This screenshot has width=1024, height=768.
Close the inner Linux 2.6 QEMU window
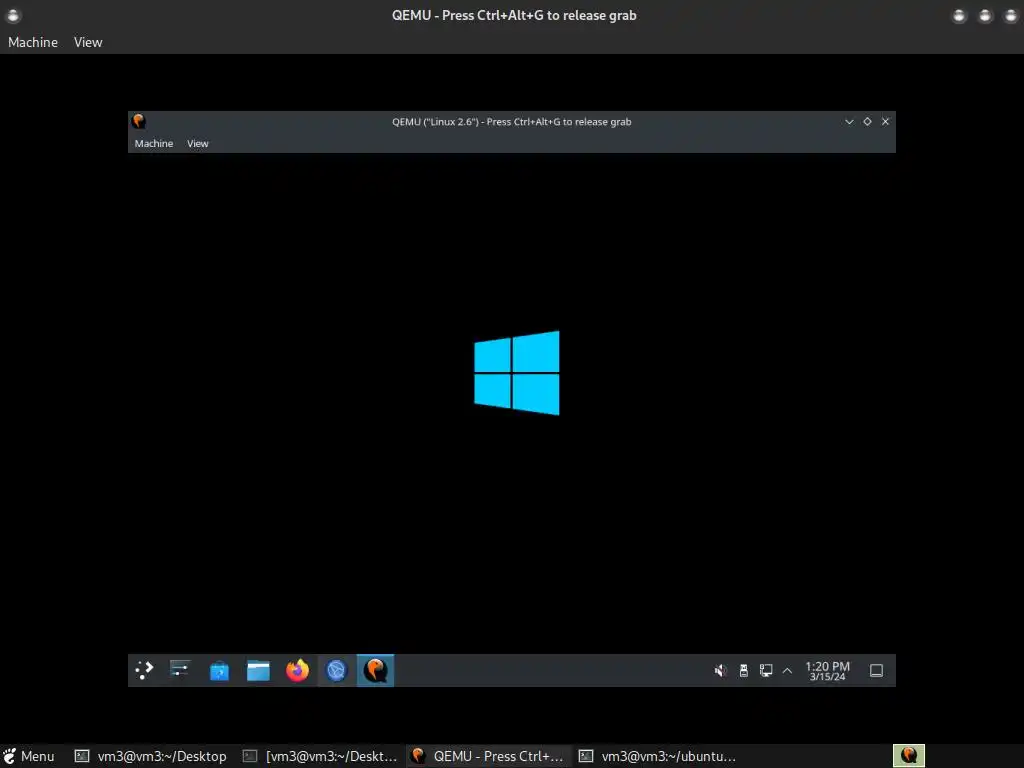tap(886, 121)
